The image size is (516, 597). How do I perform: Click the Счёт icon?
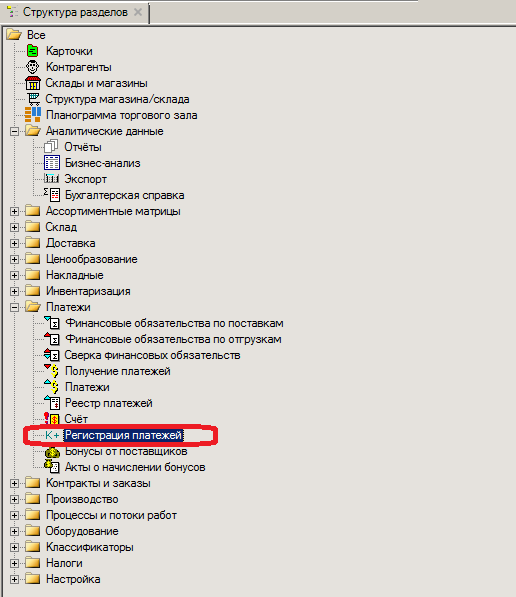(x=52, y=419)
